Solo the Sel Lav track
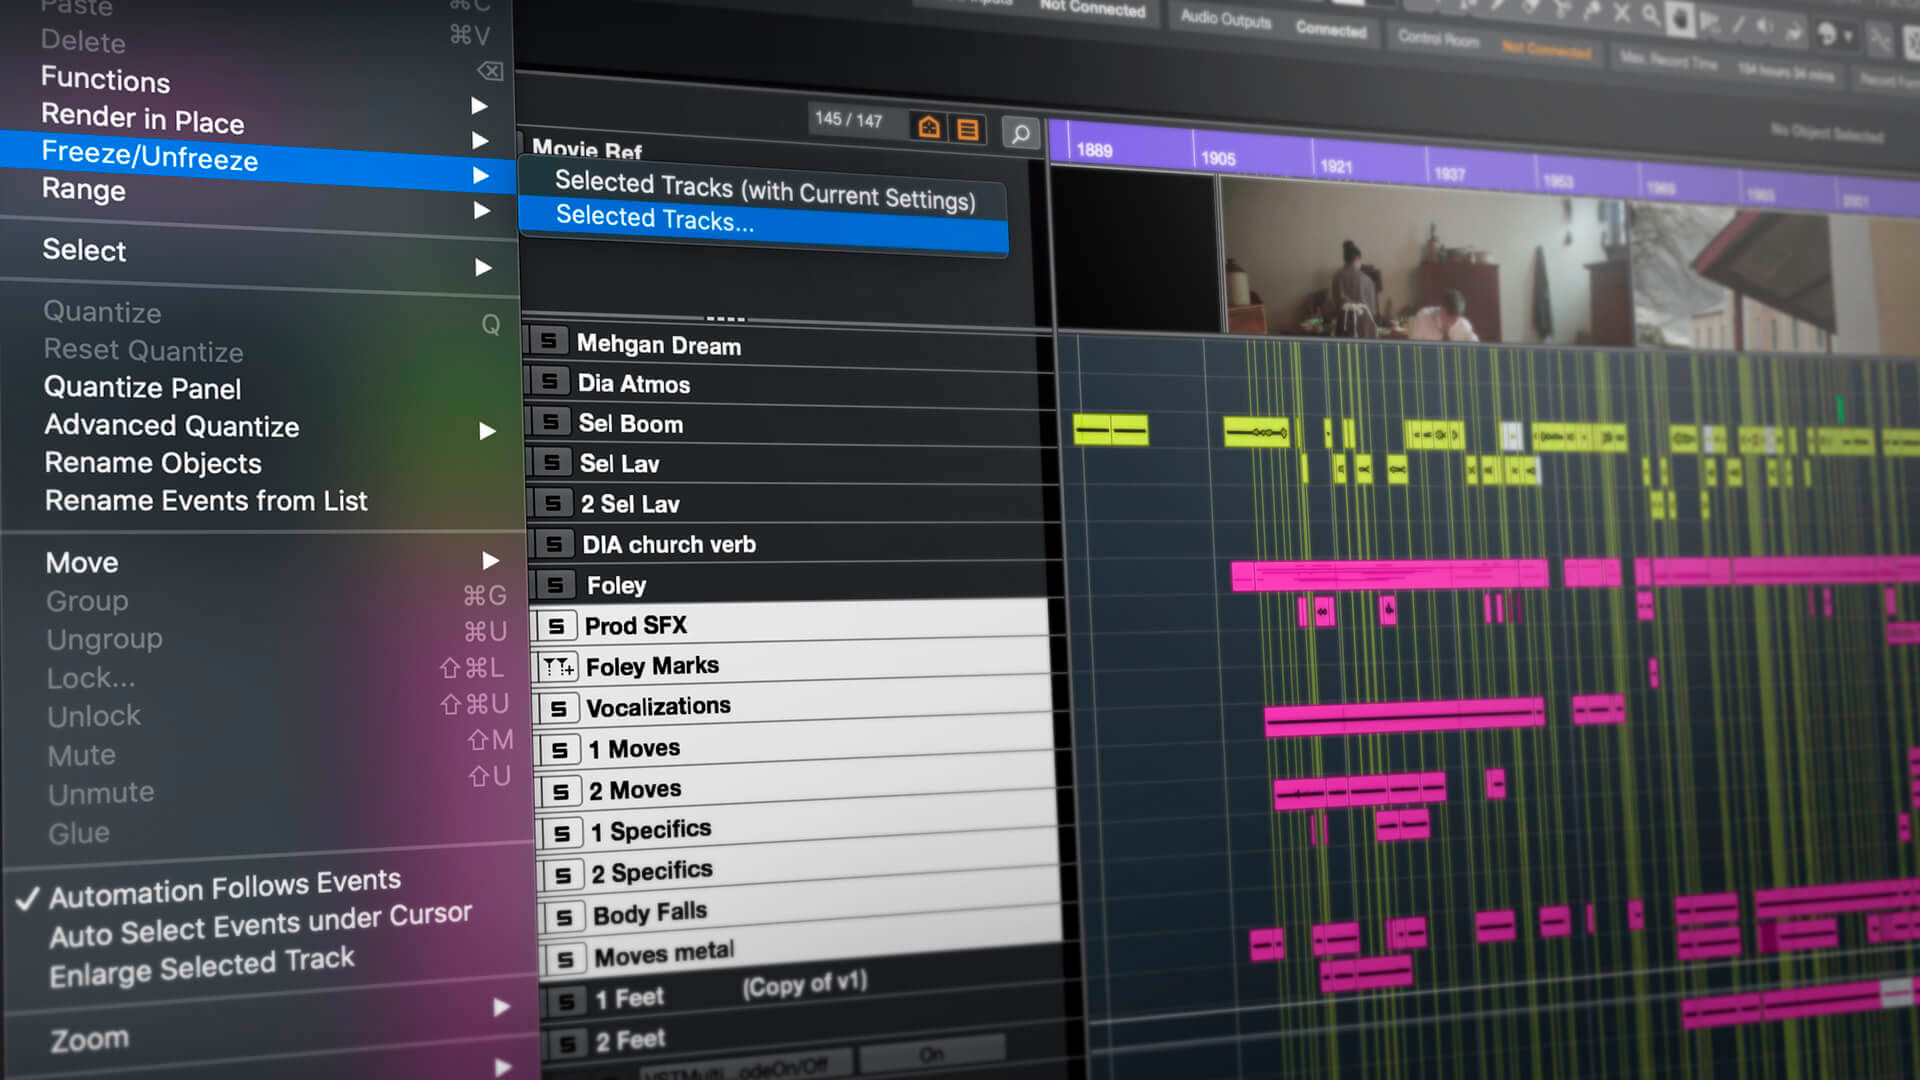1920x1080 pixels. (x=551, y=462)
